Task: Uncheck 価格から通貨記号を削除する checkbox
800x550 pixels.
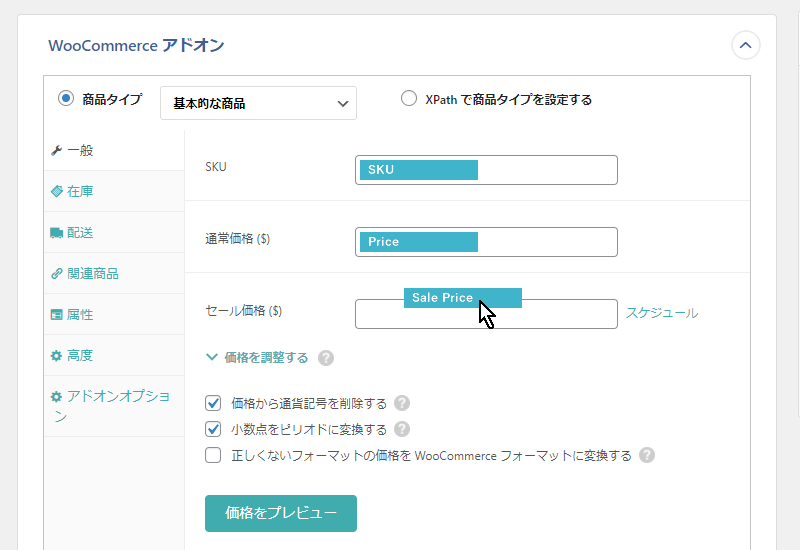Action: click(x=213, y=403)
